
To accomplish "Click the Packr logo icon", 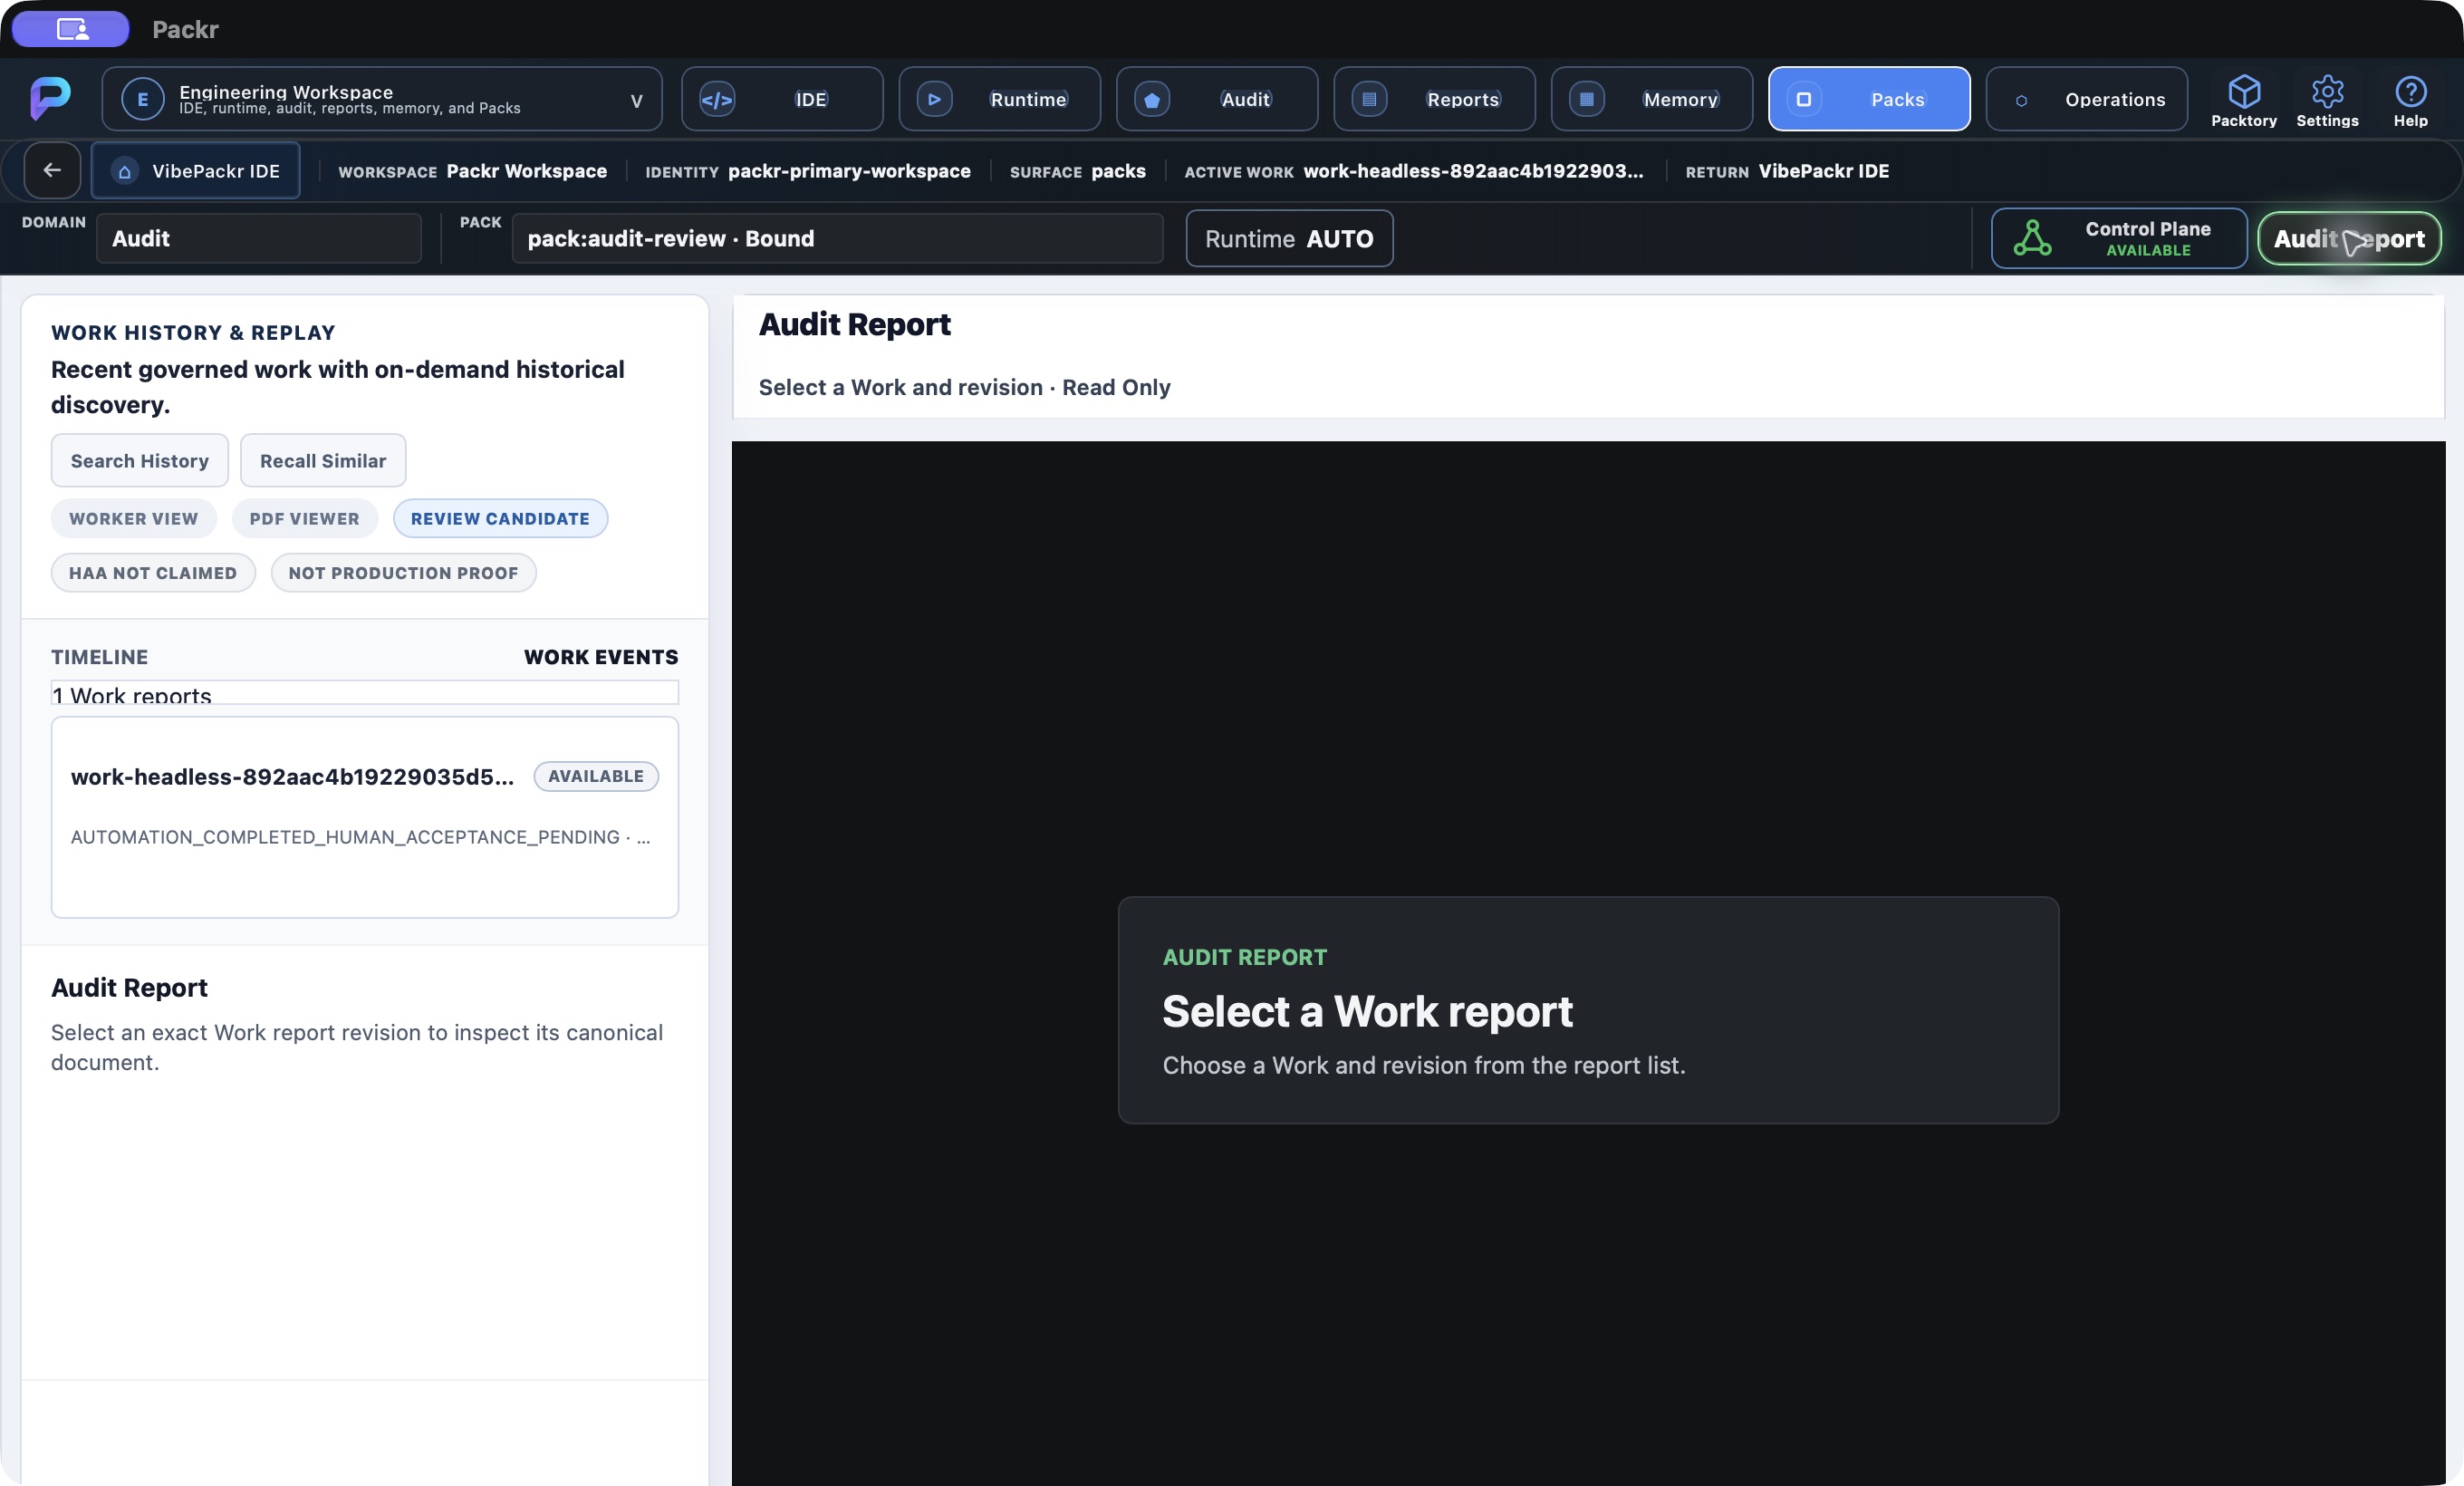I will 50,98.
